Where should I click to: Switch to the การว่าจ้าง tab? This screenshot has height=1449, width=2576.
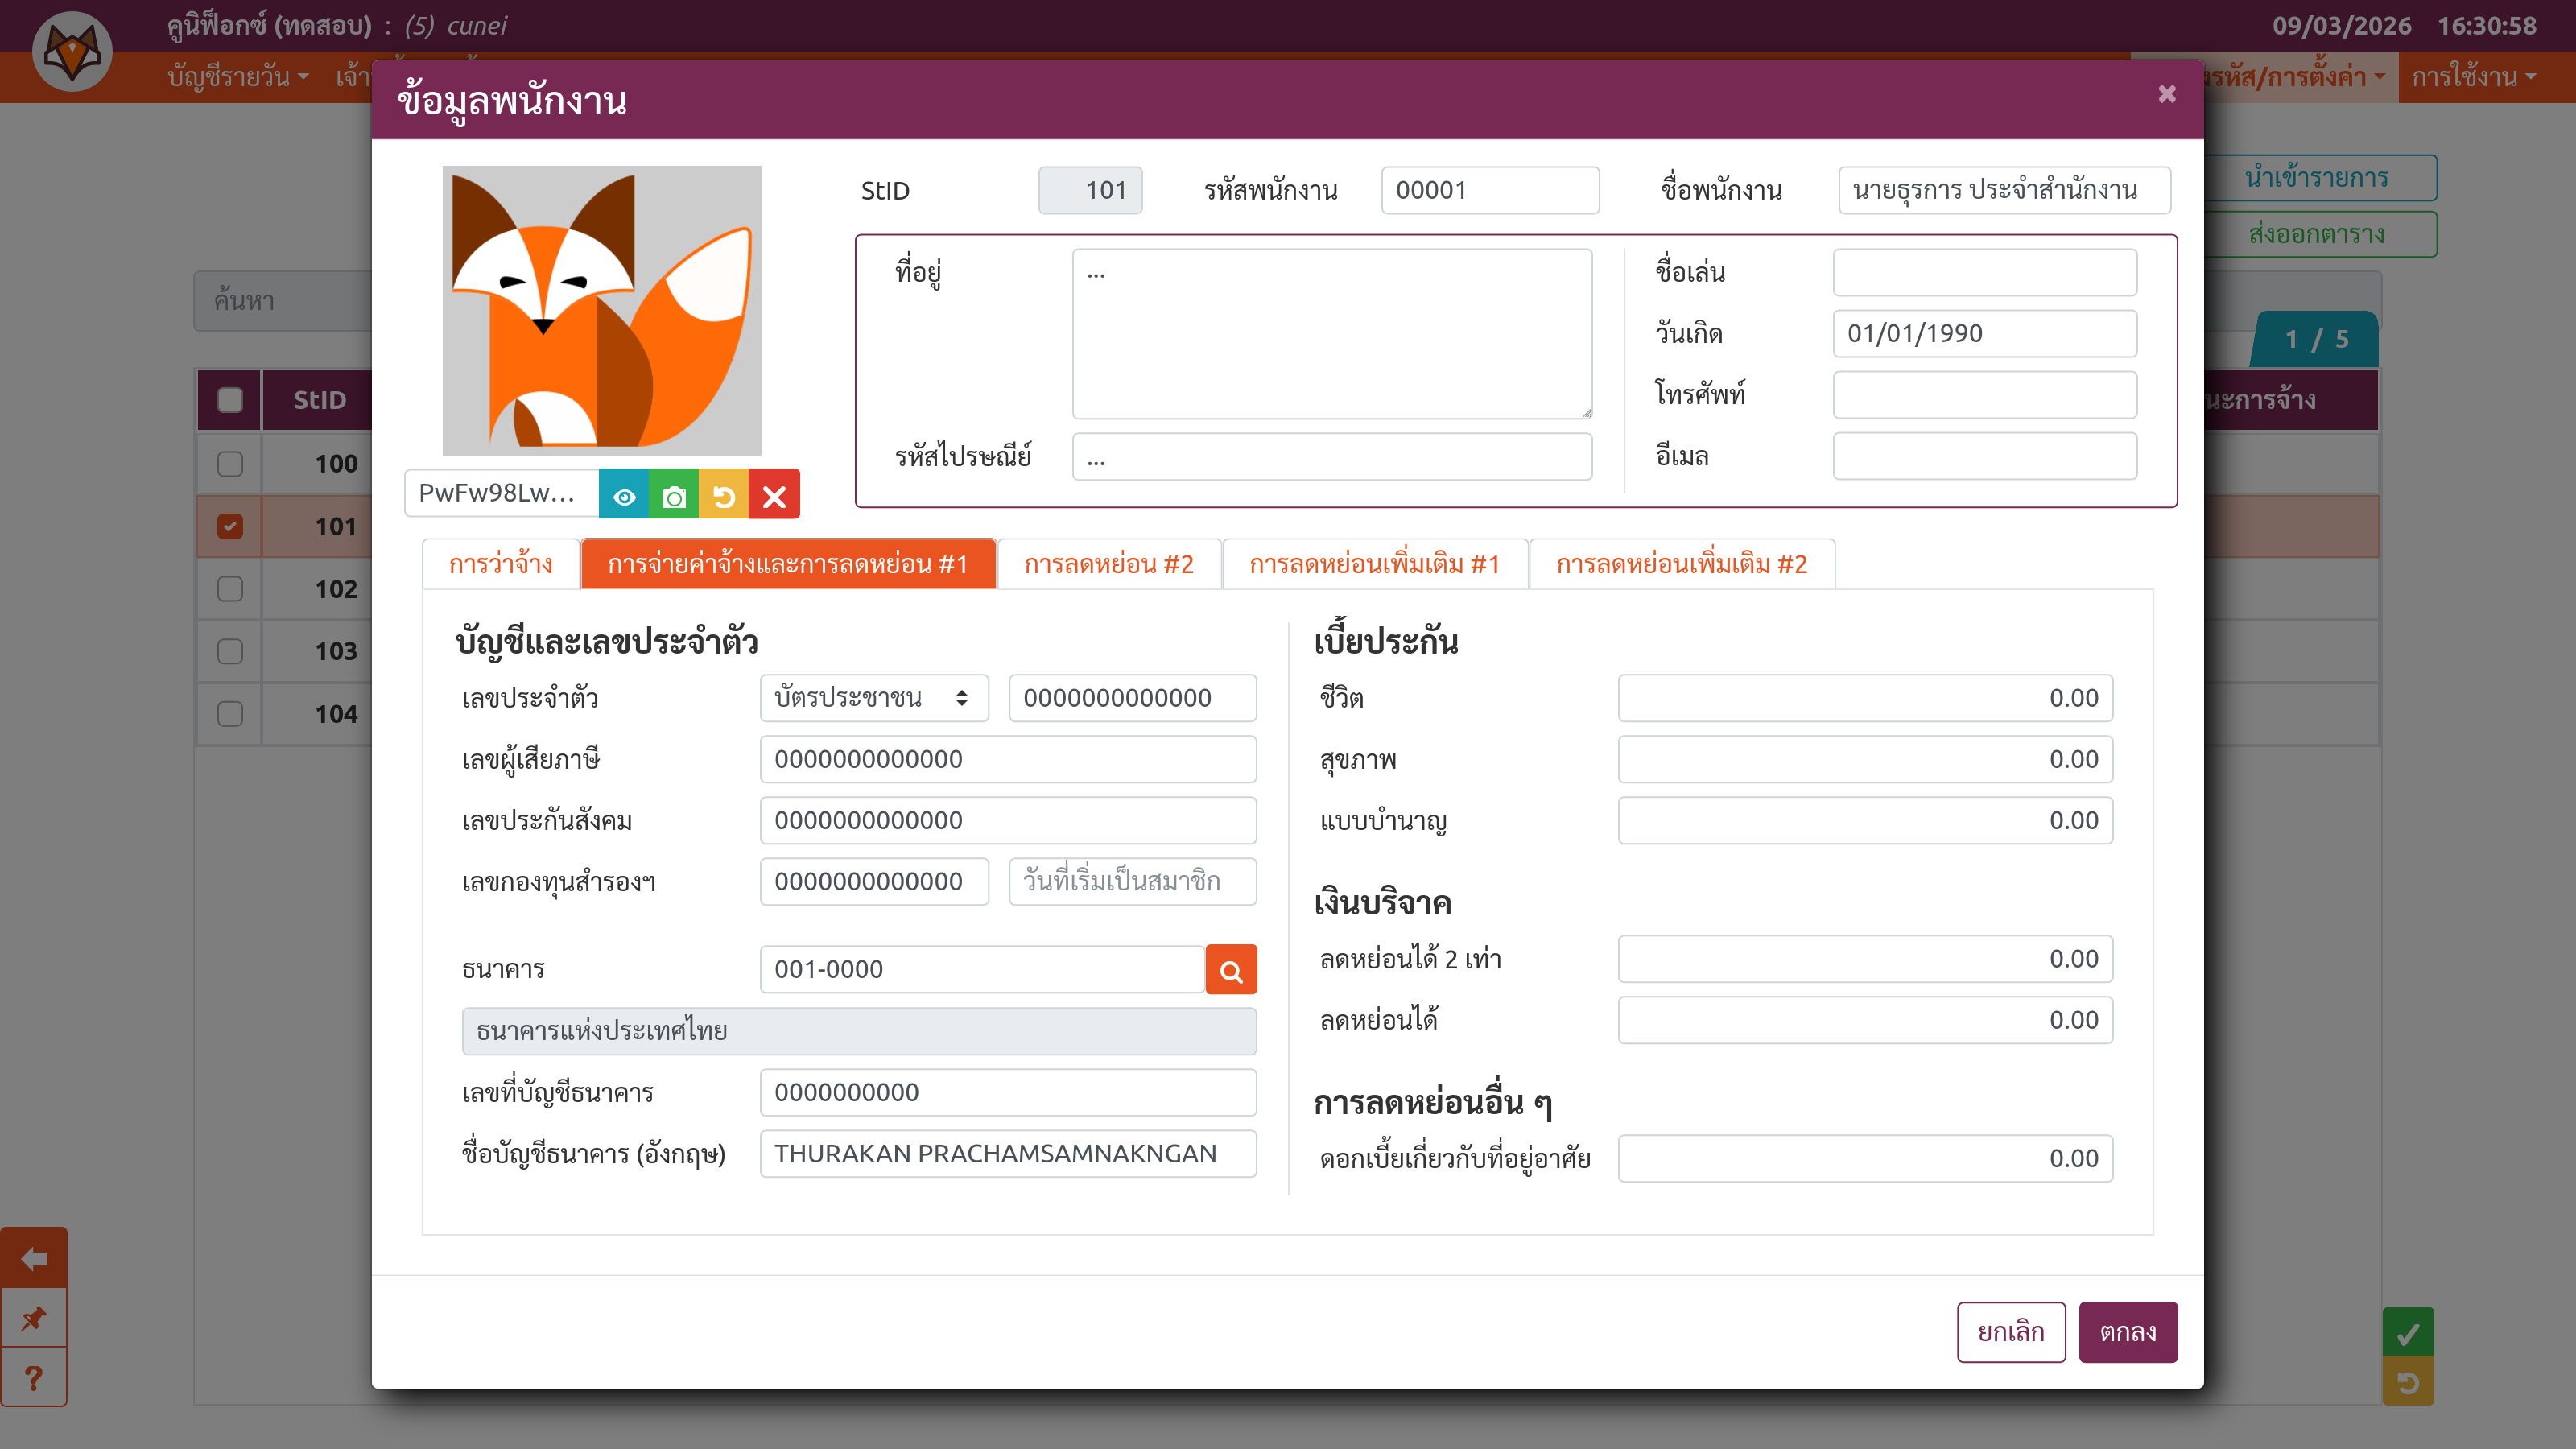tap(500, 564)
